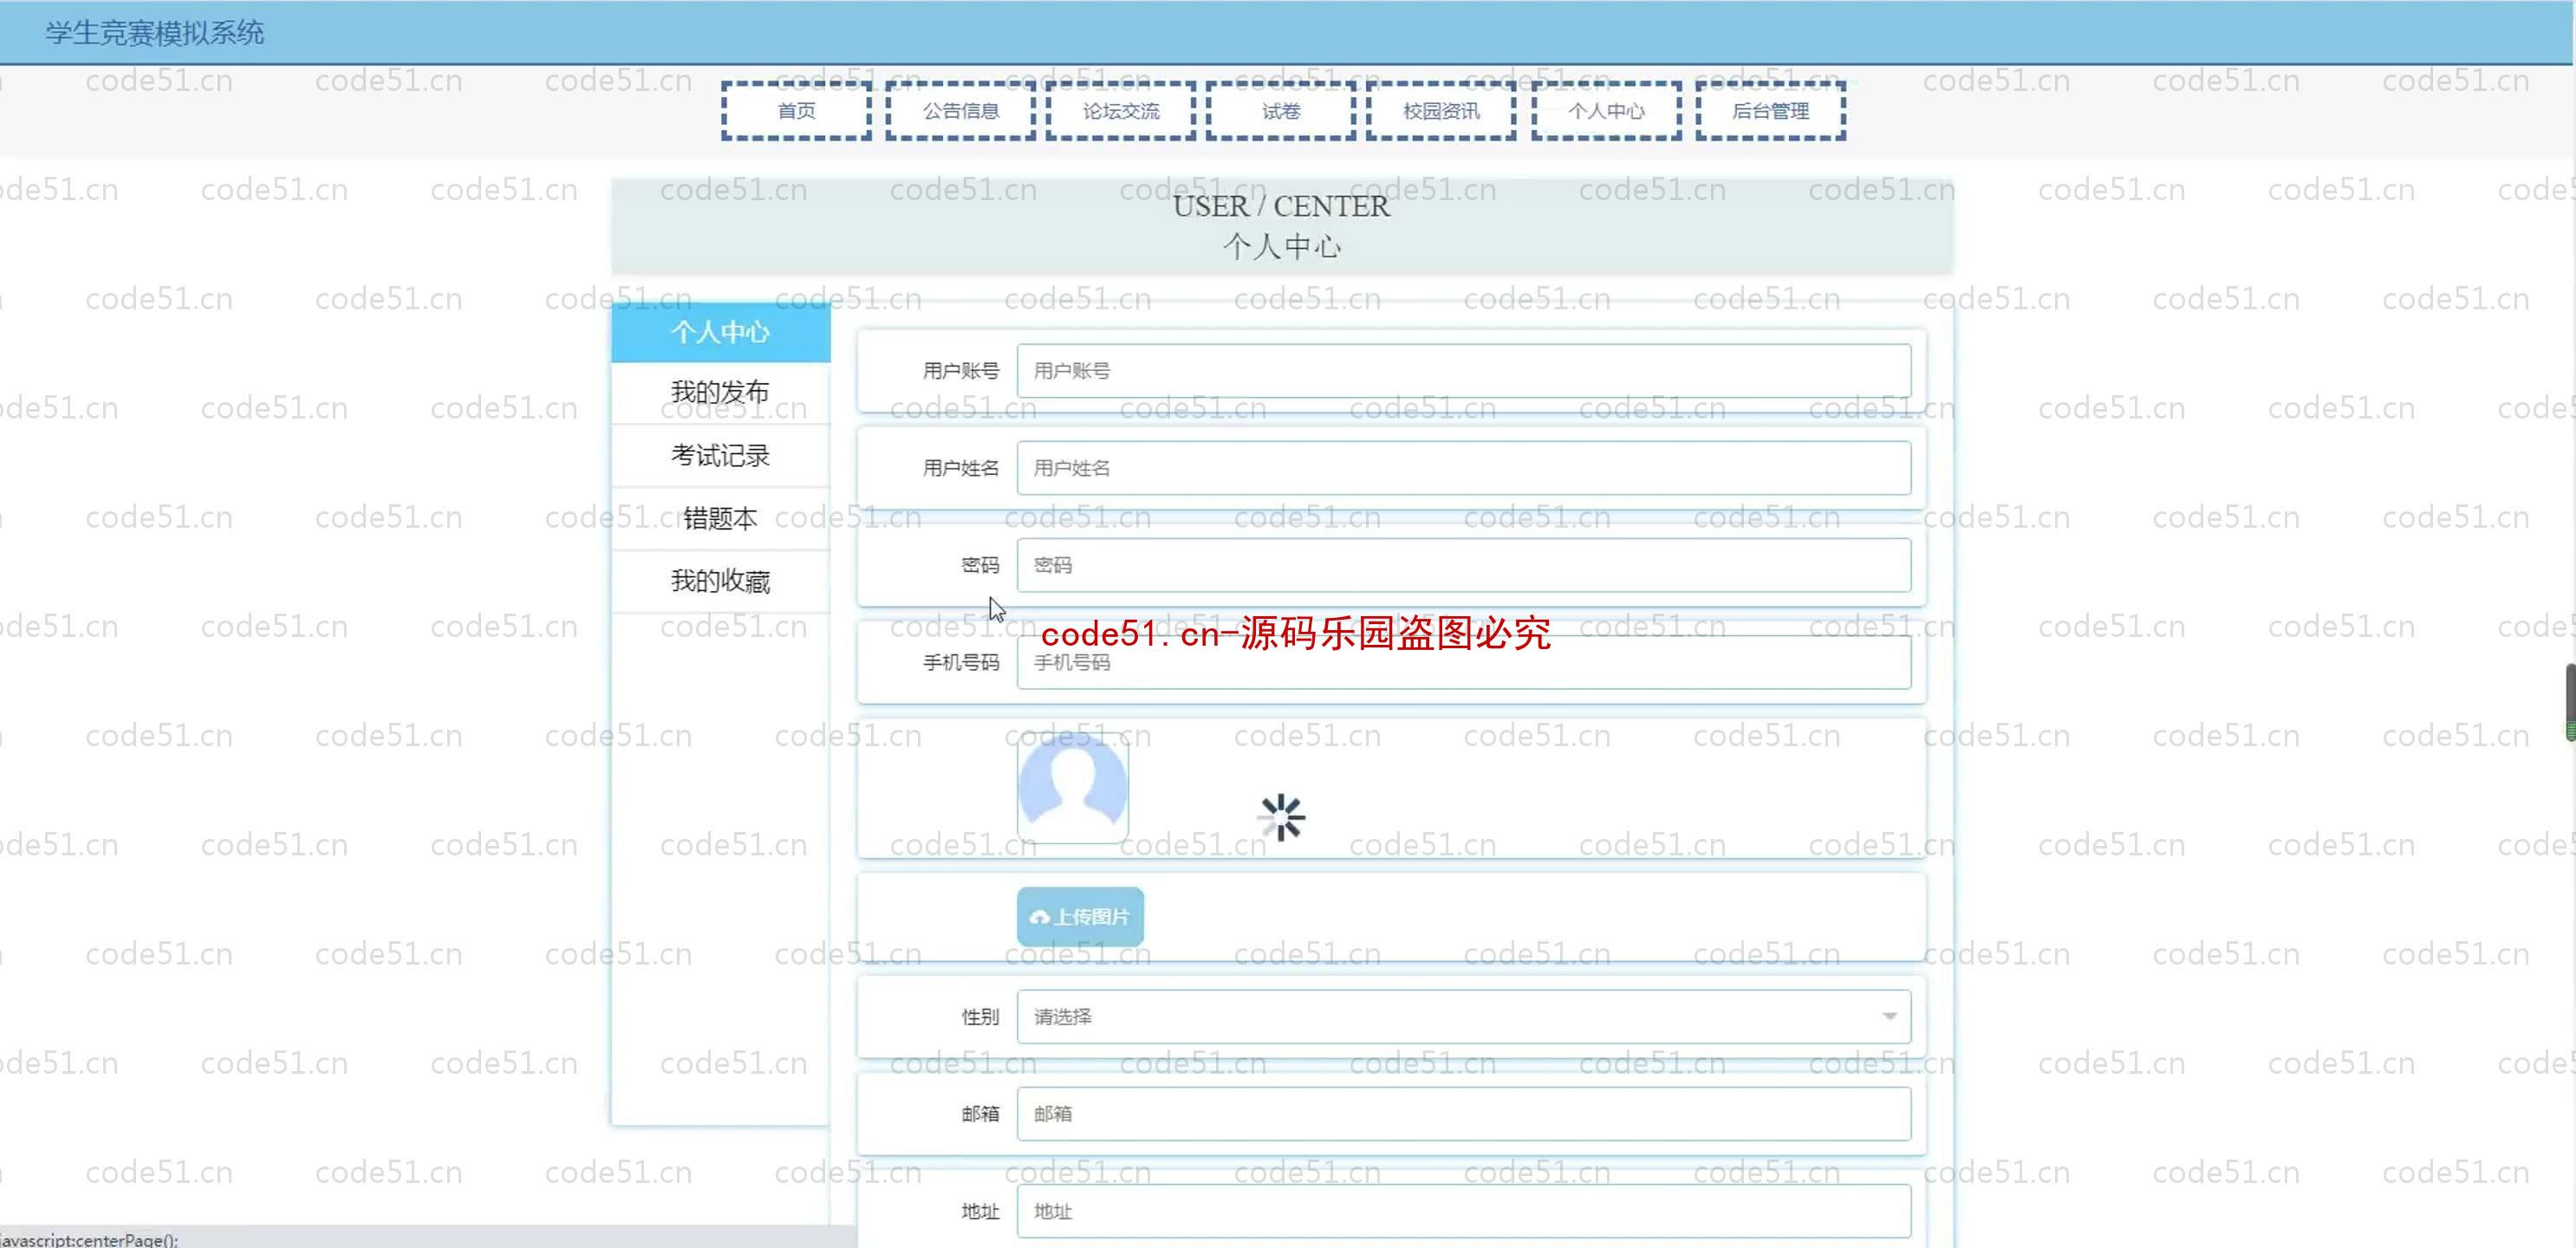The height and width of the screenshot is (1248, 2576).
Task: Open the 首页 navigation tab
Action: [796, 111]
